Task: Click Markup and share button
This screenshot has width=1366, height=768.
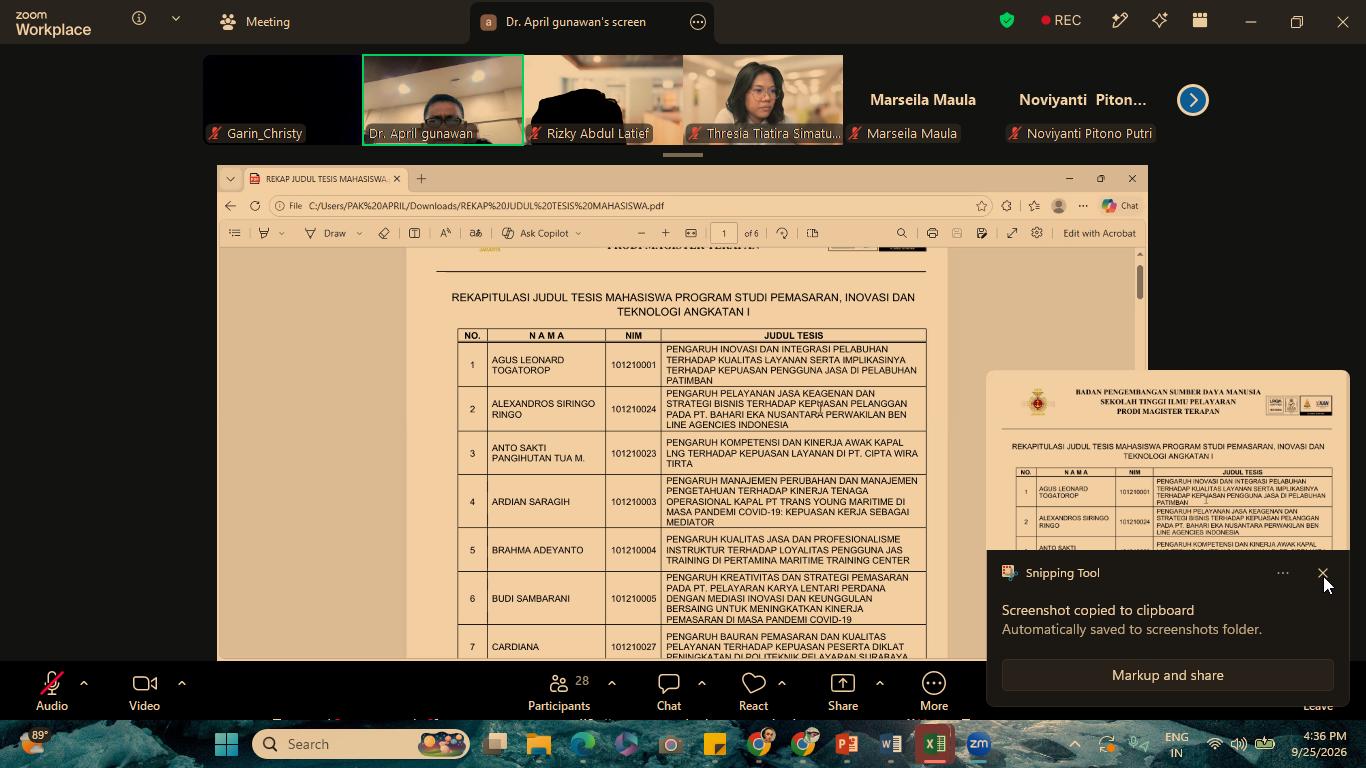Action: [x=1168, y=675]
